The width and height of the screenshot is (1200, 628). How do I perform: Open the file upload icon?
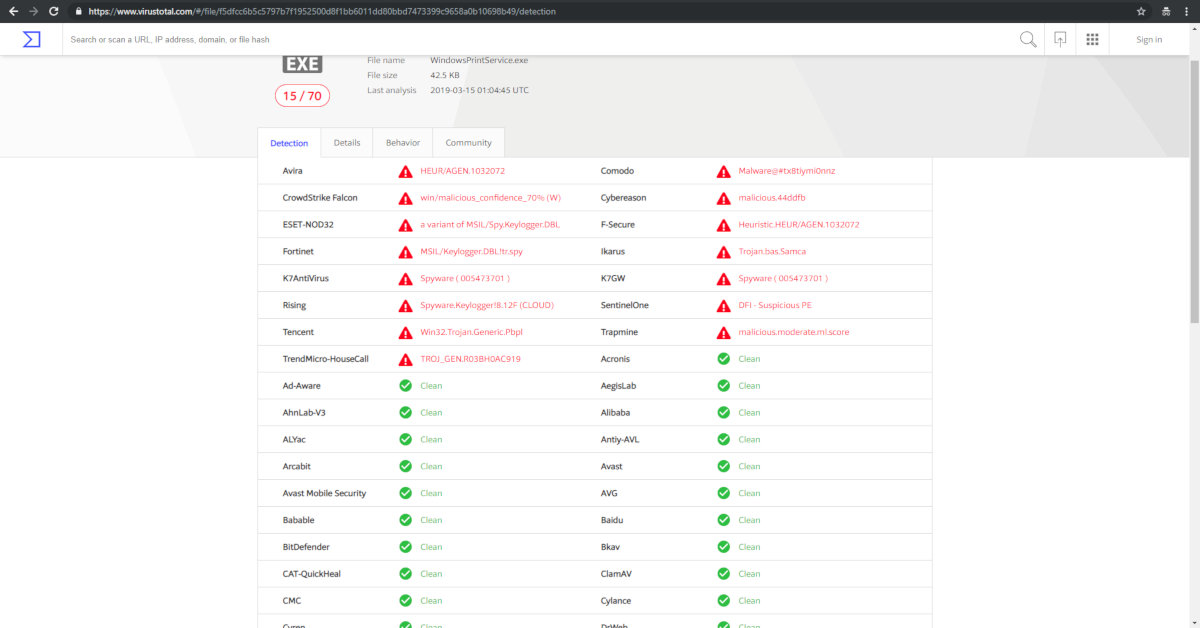[x=1060, y=39]
